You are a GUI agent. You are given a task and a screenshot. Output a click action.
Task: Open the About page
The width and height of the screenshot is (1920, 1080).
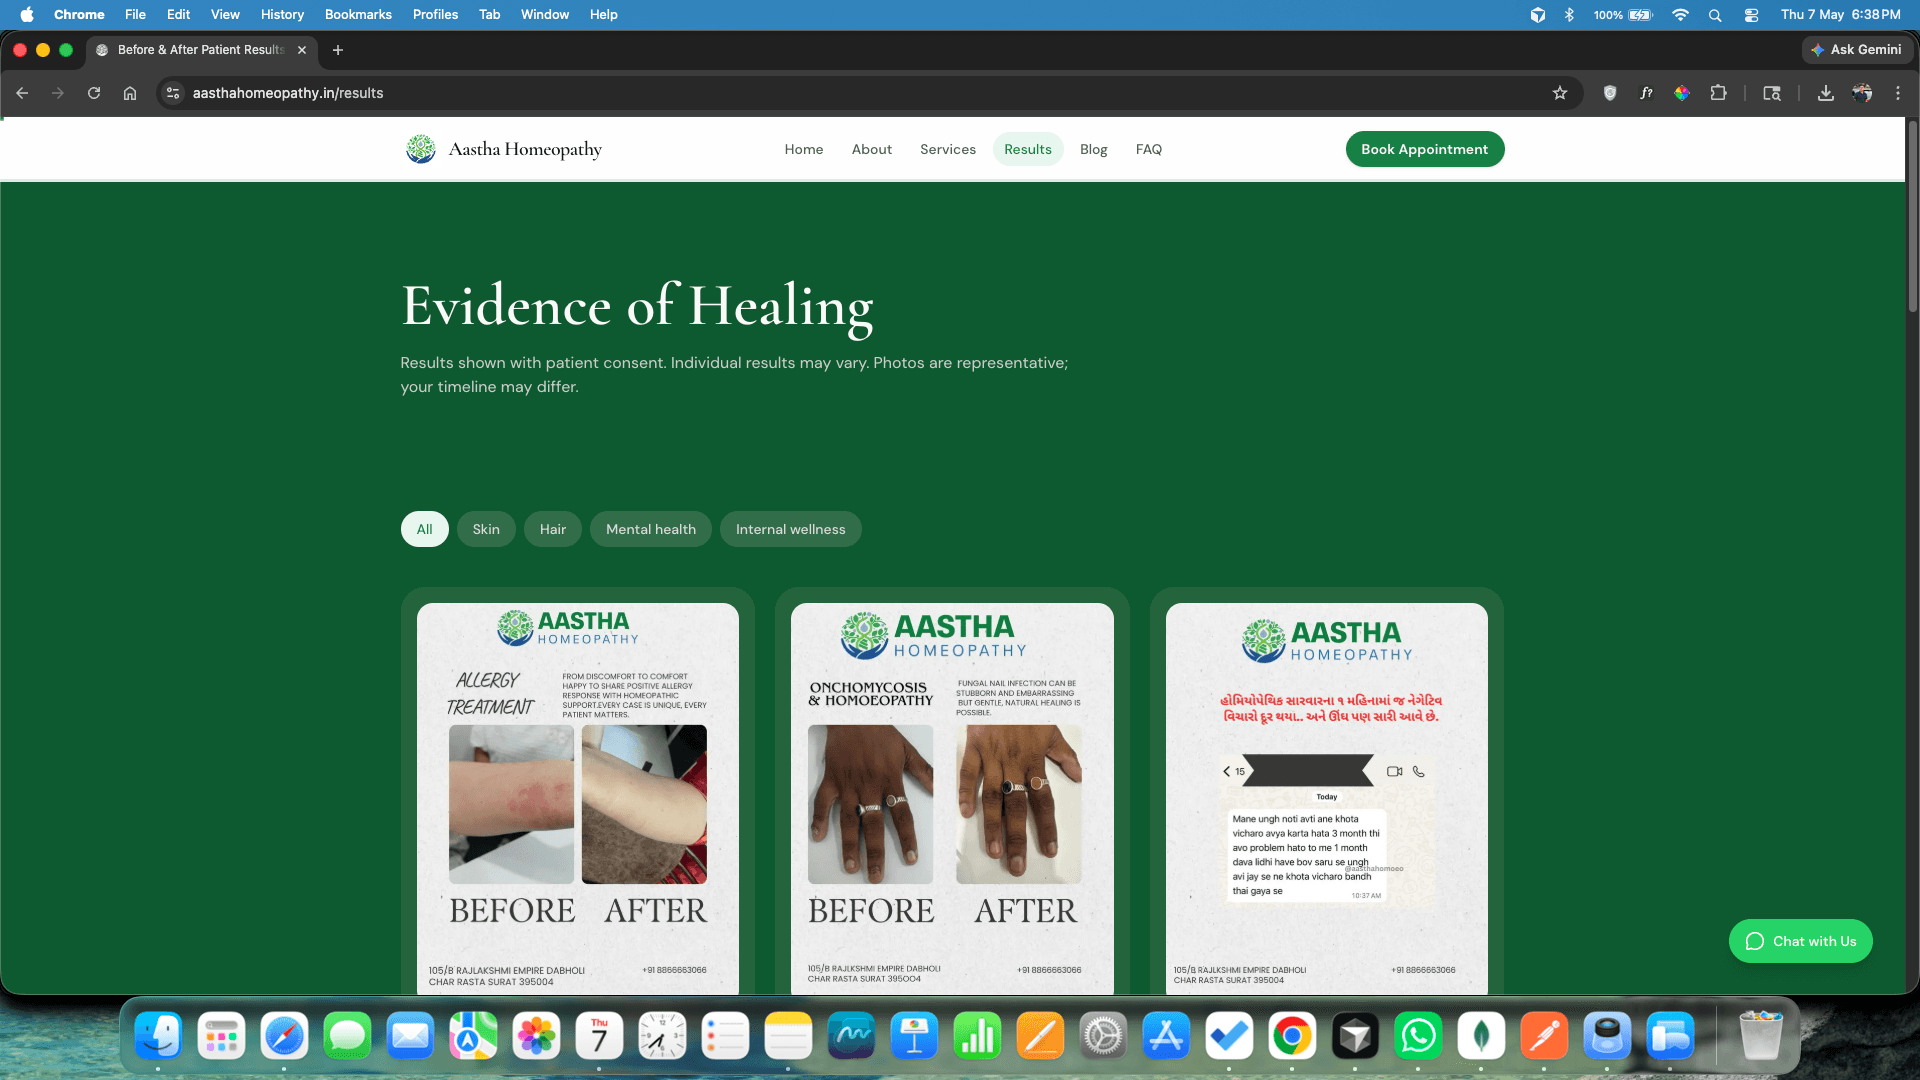point(872,149)
